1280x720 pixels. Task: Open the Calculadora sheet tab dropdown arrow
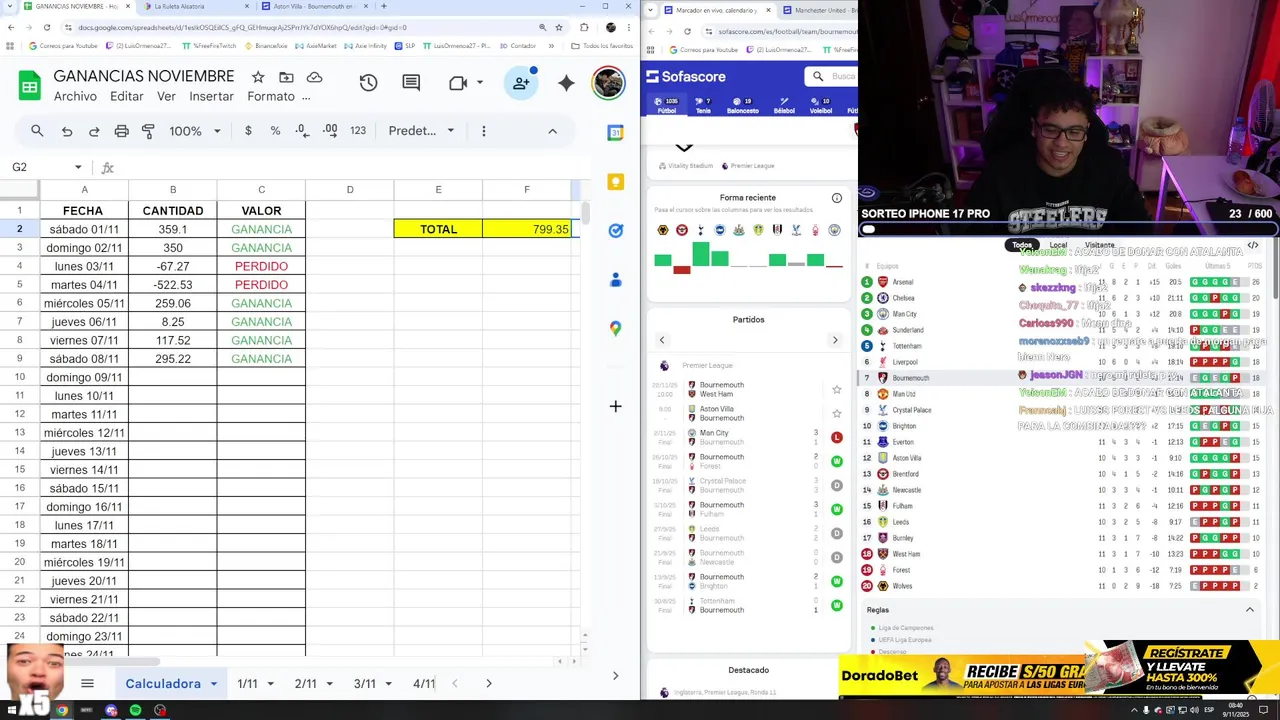pyautogui.click(x=214, y=684)
